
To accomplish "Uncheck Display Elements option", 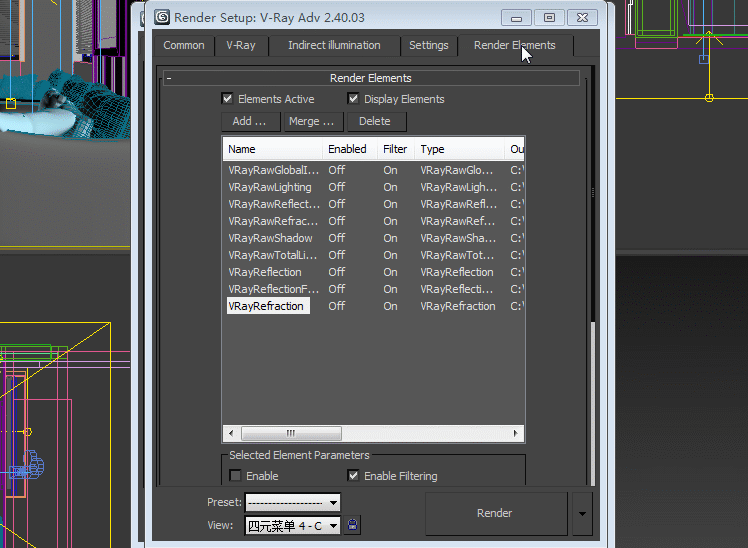I will click(353, 99).
